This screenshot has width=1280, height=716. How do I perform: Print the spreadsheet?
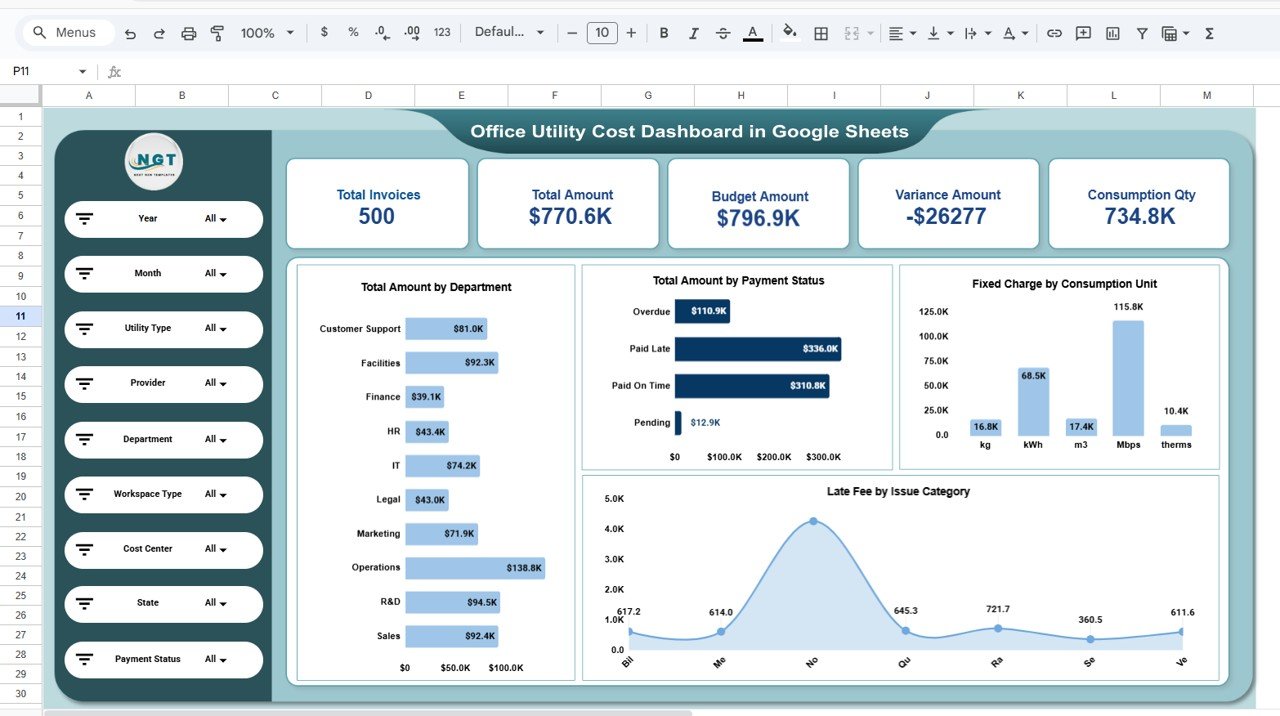pyautogui.click(x=188, y=32)
